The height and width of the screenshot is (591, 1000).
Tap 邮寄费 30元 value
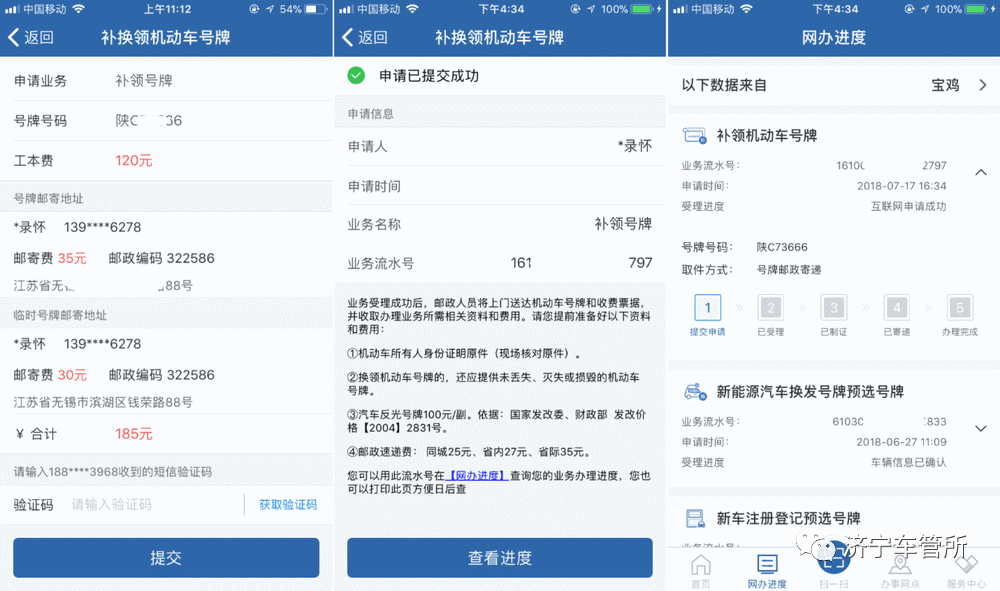click(72, 375)
